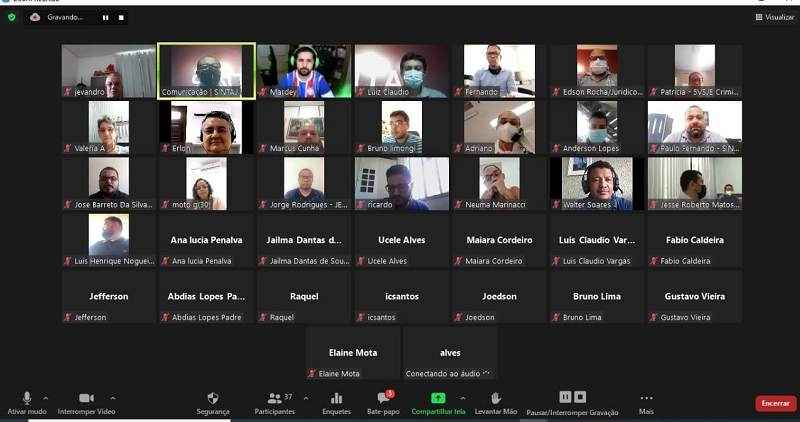Click the Ativar mudo microphone icon
Viewport: 800px width, 422px height.
(x=27, y=398)
